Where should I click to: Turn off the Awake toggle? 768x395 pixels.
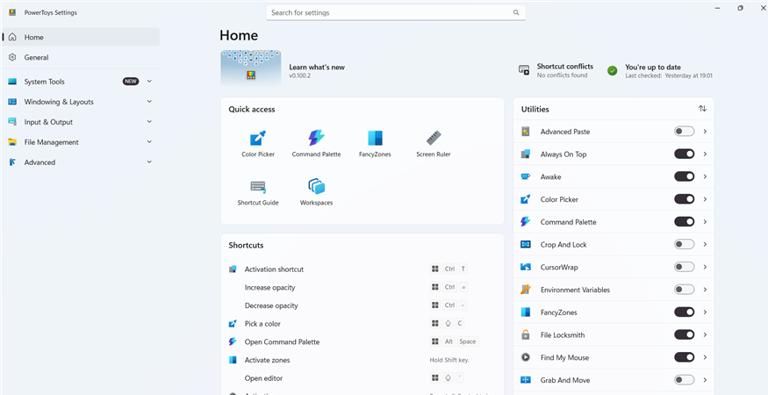tap(684, 176)
